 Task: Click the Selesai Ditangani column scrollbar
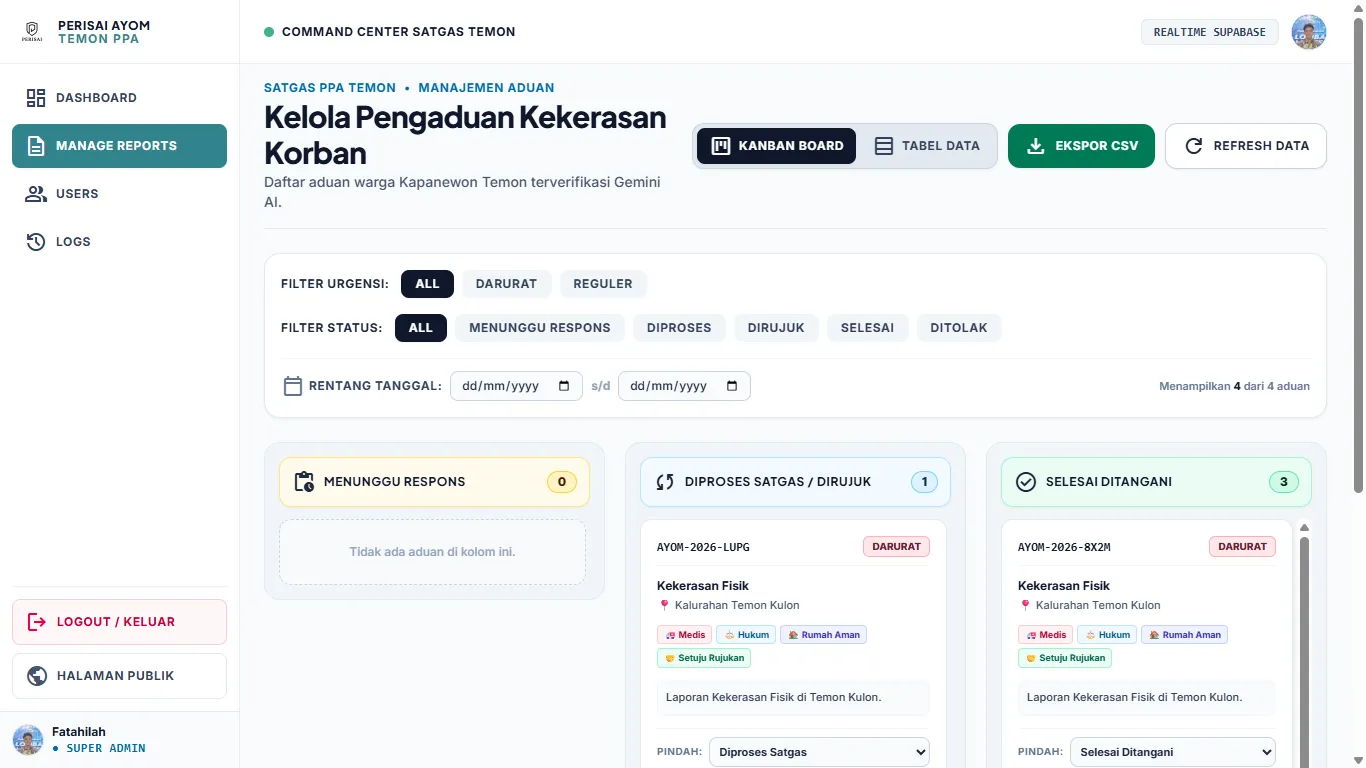pos(1304,652)
